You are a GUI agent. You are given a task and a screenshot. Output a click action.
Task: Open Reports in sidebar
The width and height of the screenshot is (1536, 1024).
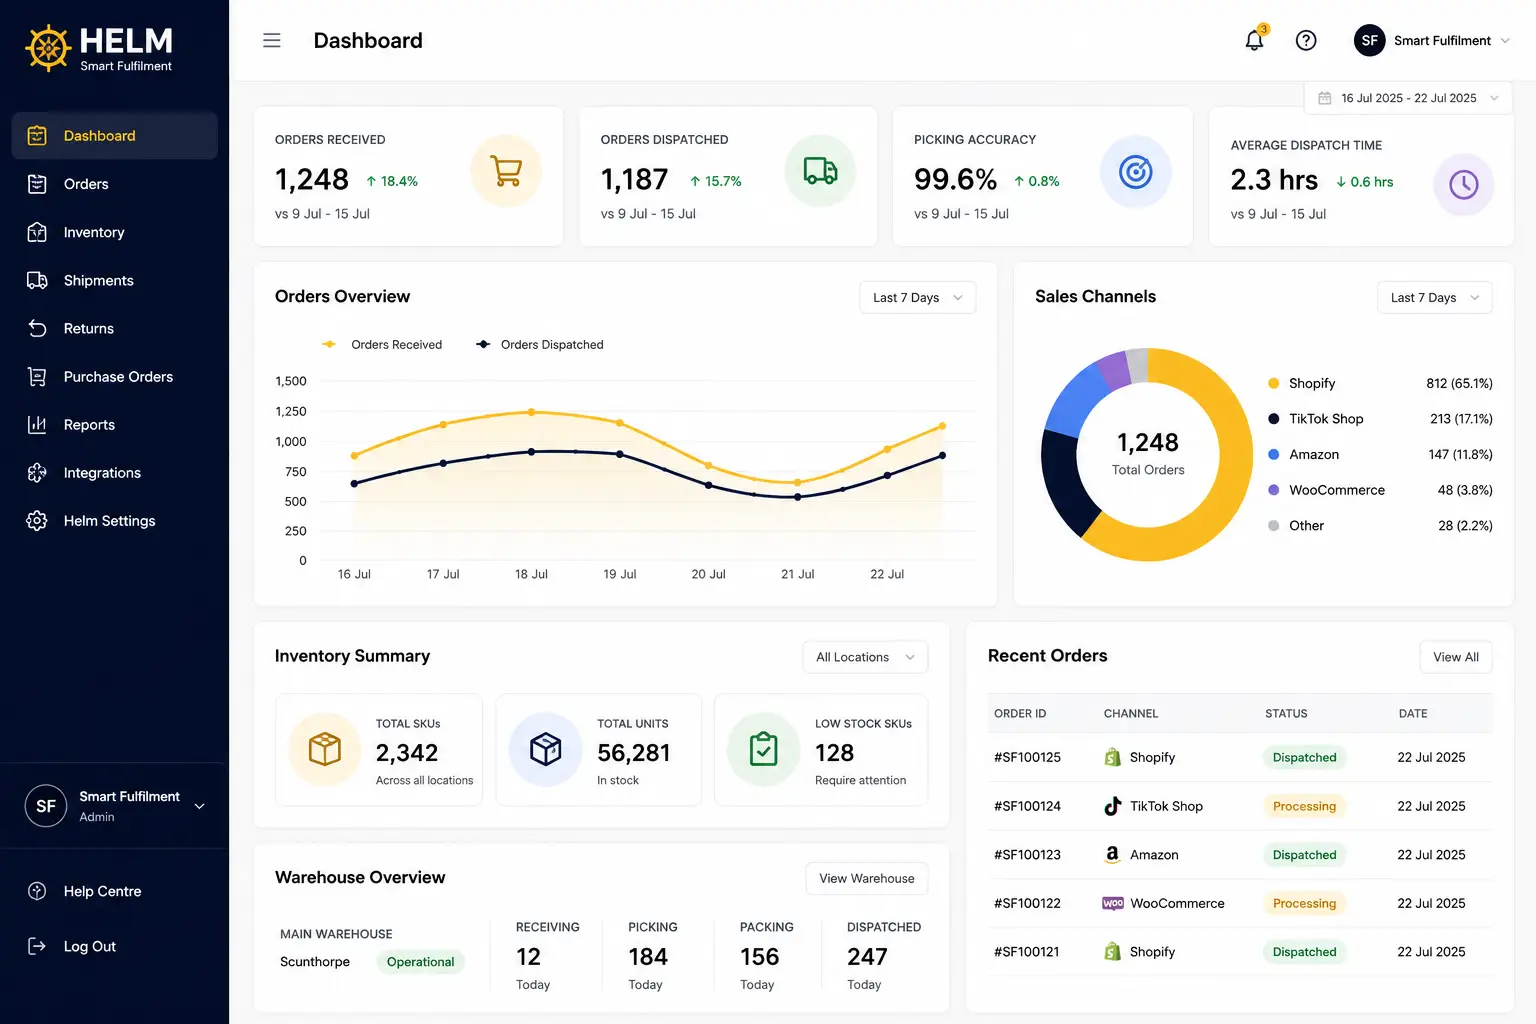tap(114, 425)
